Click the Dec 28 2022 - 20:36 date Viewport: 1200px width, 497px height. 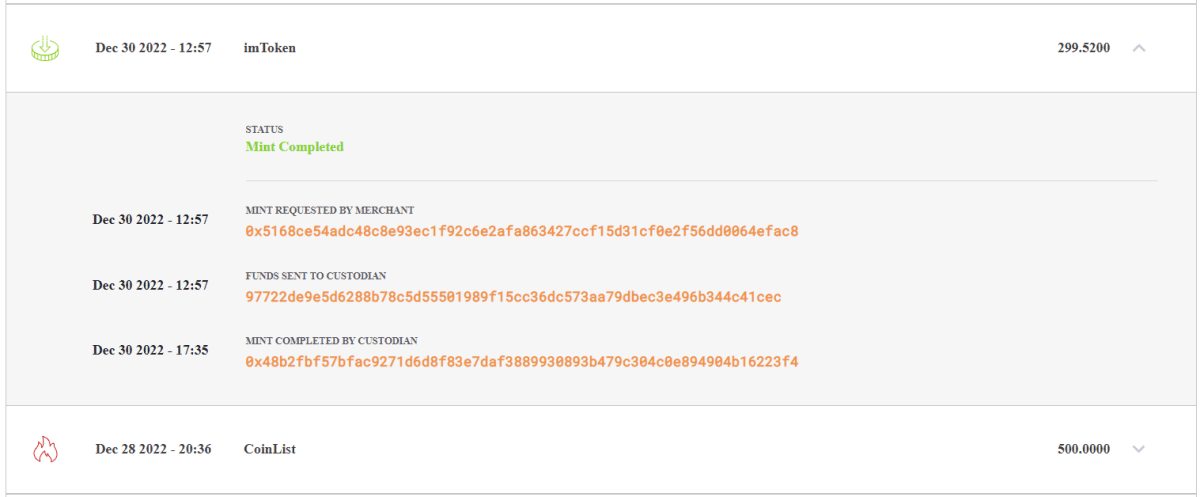(x=153, y=450)
